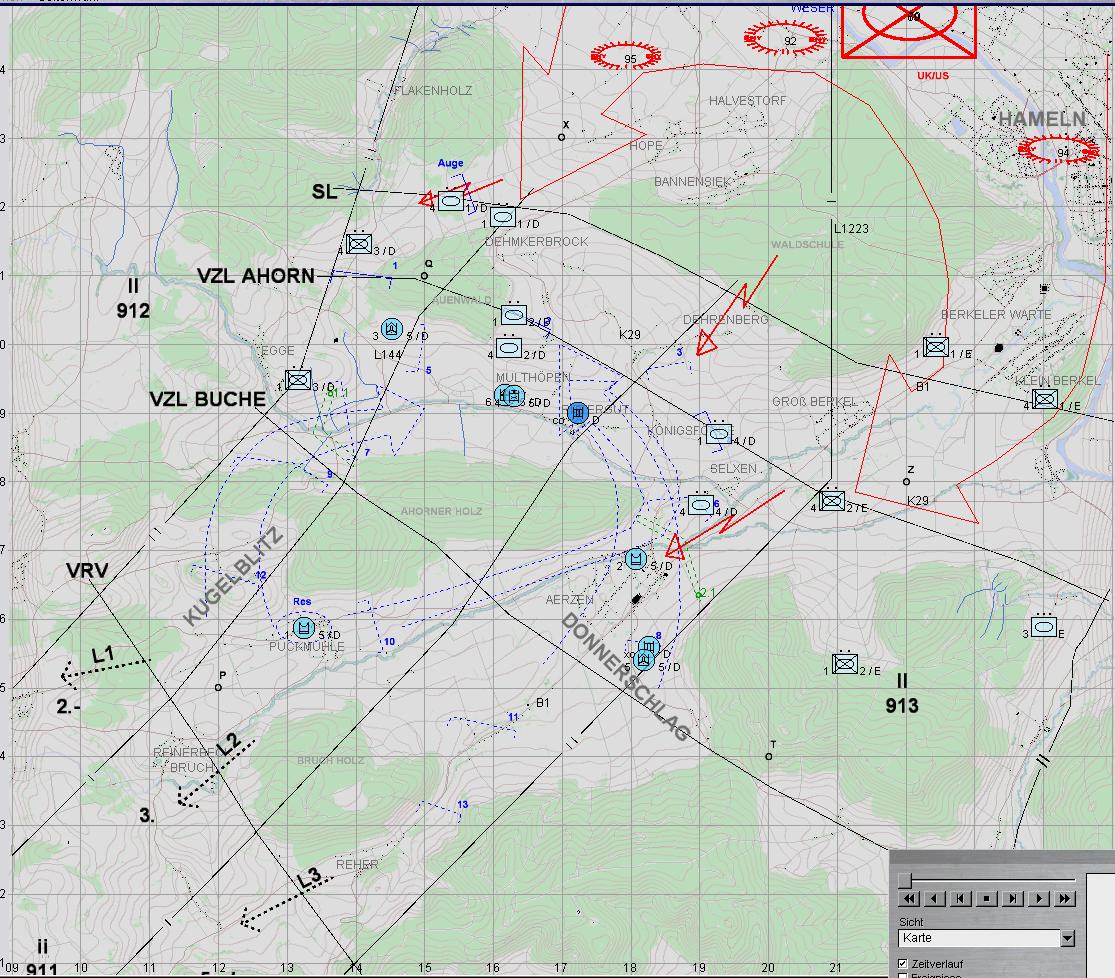Rewind fast with double-left arrow button

click(x=909, y=899)
